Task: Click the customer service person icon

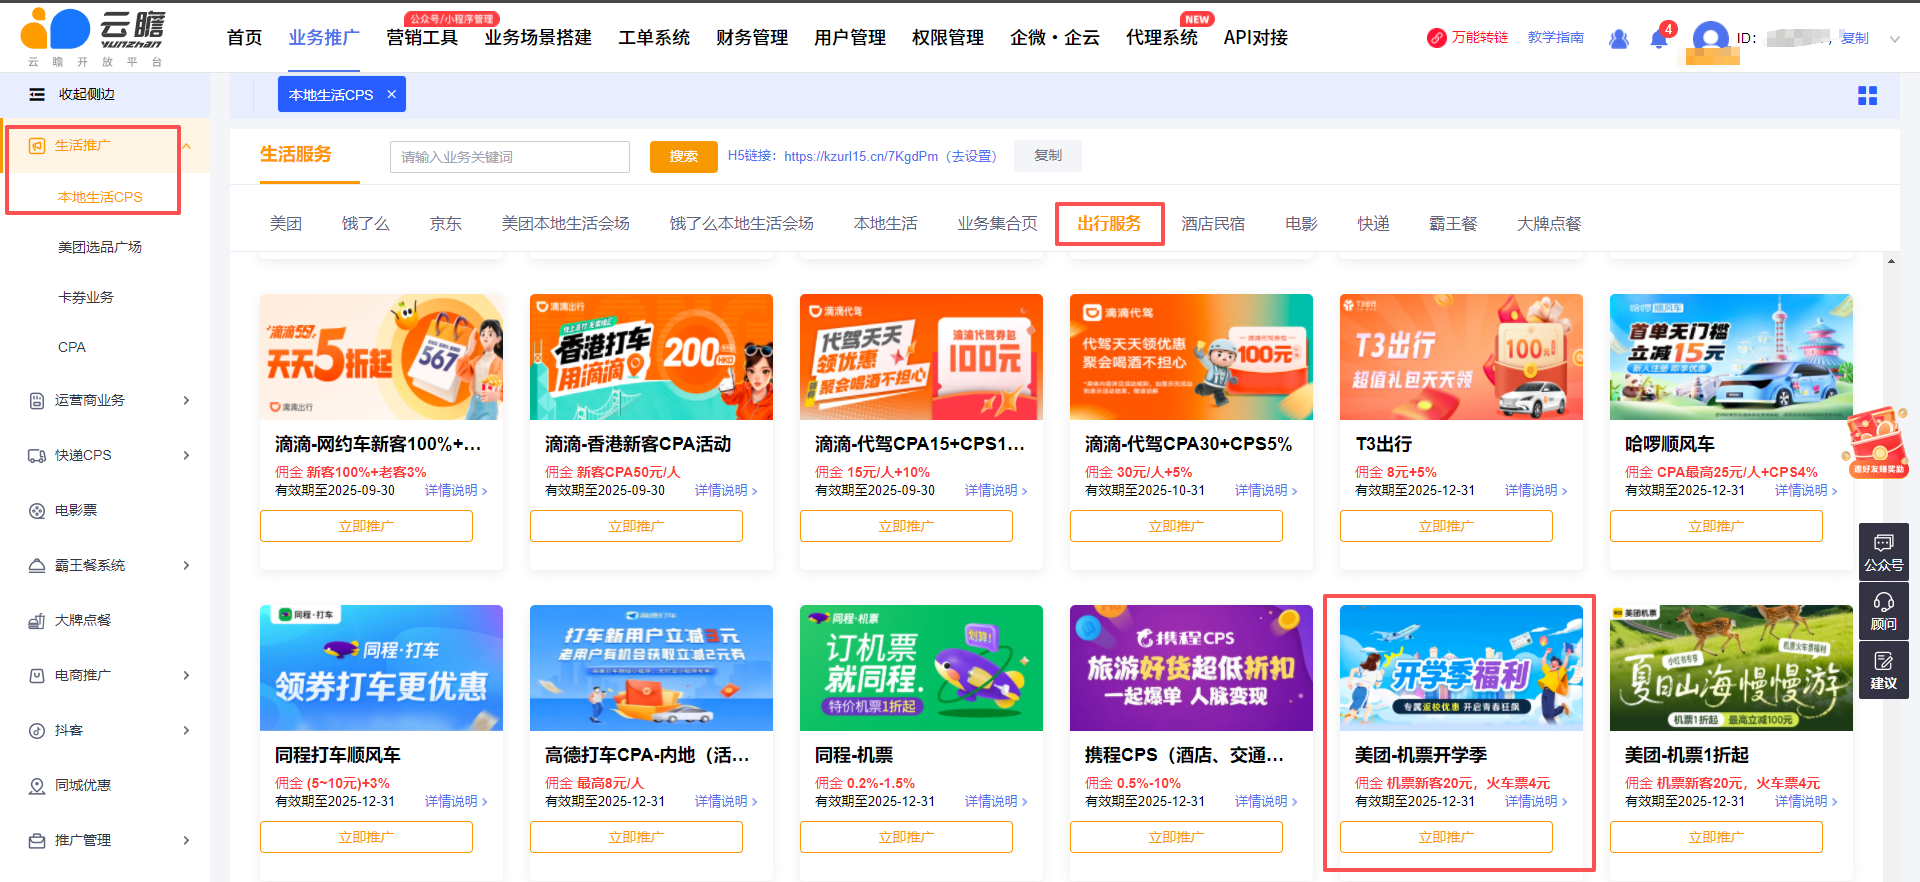Action: pos(1618,39)
